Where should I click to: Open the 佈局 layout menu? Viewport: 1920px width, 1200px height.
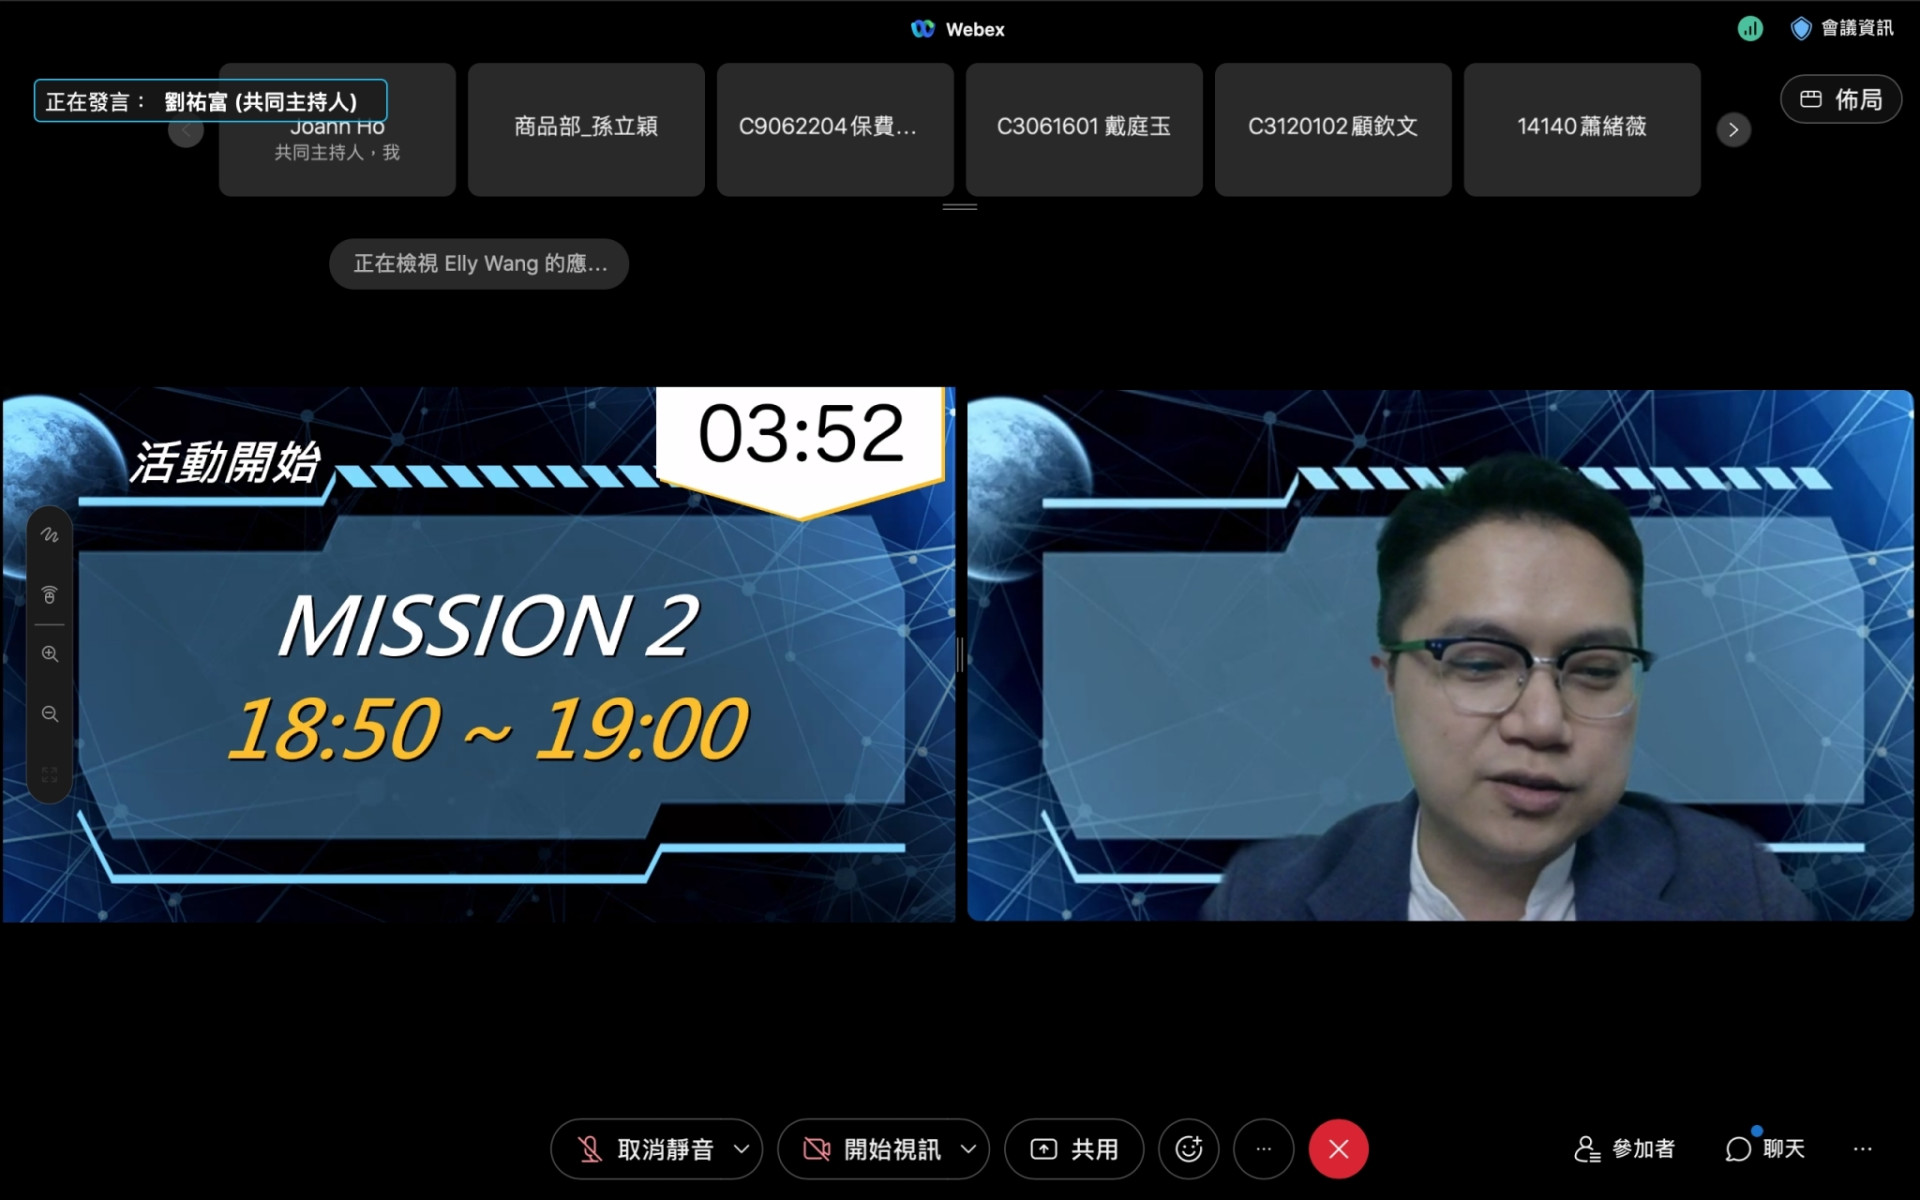point(1840,99)
